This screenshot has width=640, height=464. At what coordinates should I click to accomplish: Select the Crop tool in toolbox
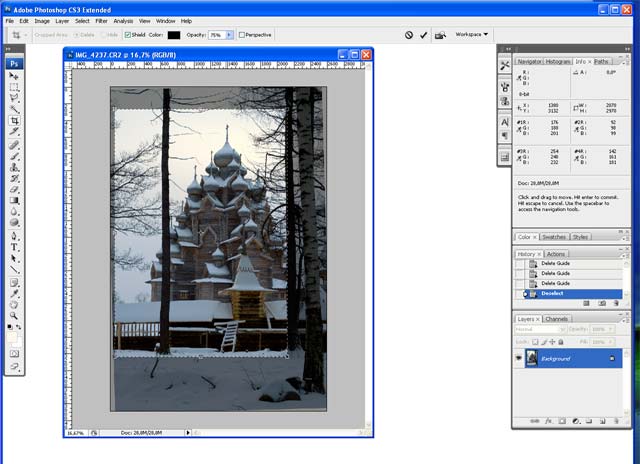click(15, 120)
